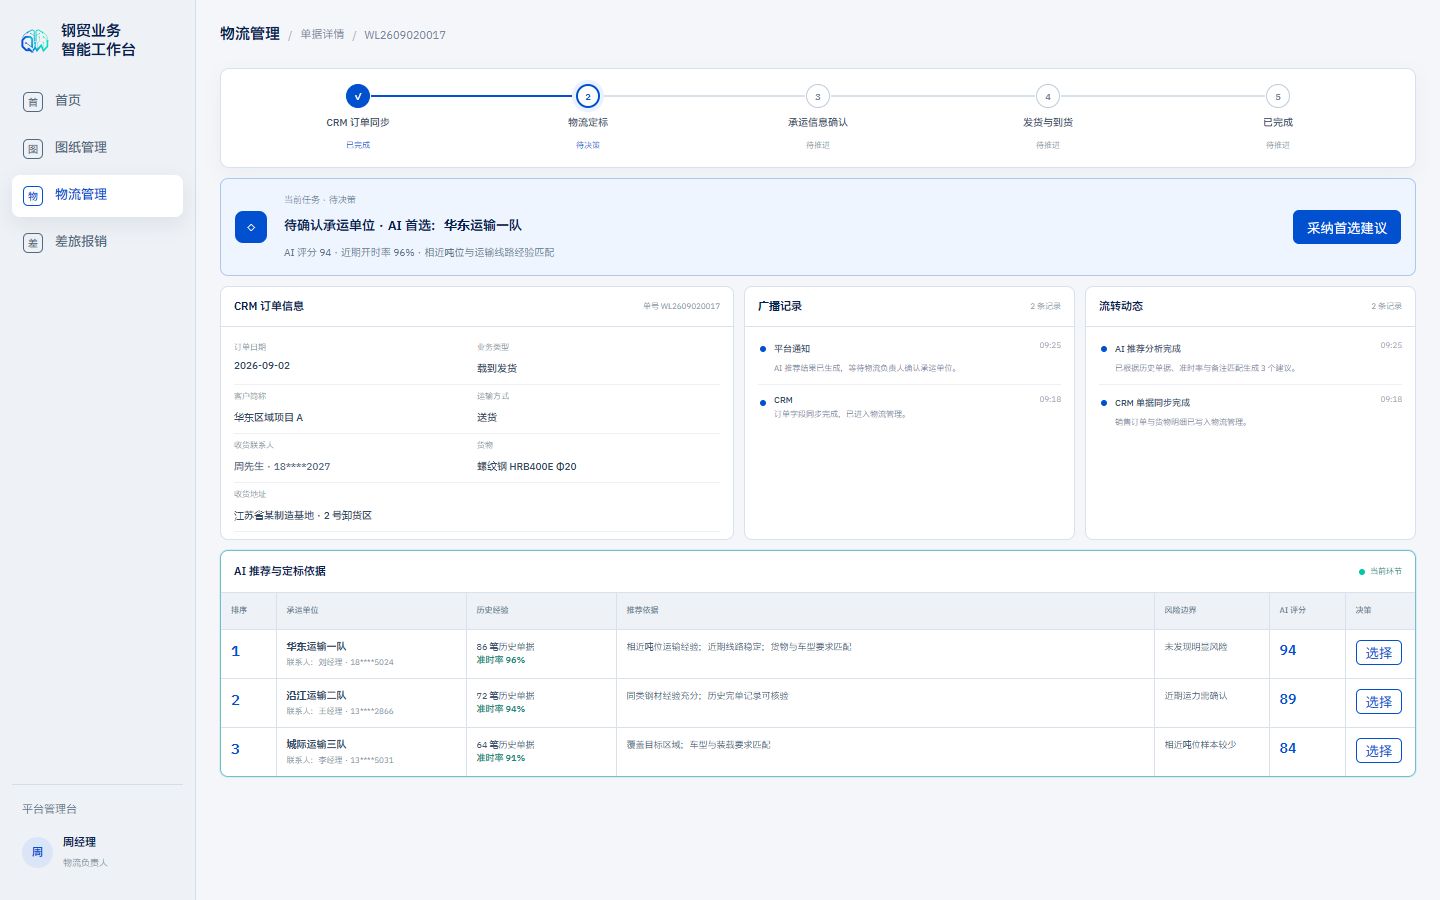This screenshot has height=900, width=1440.
Task: Click AI score 89 in the table
Action: tap(1288, 699)
